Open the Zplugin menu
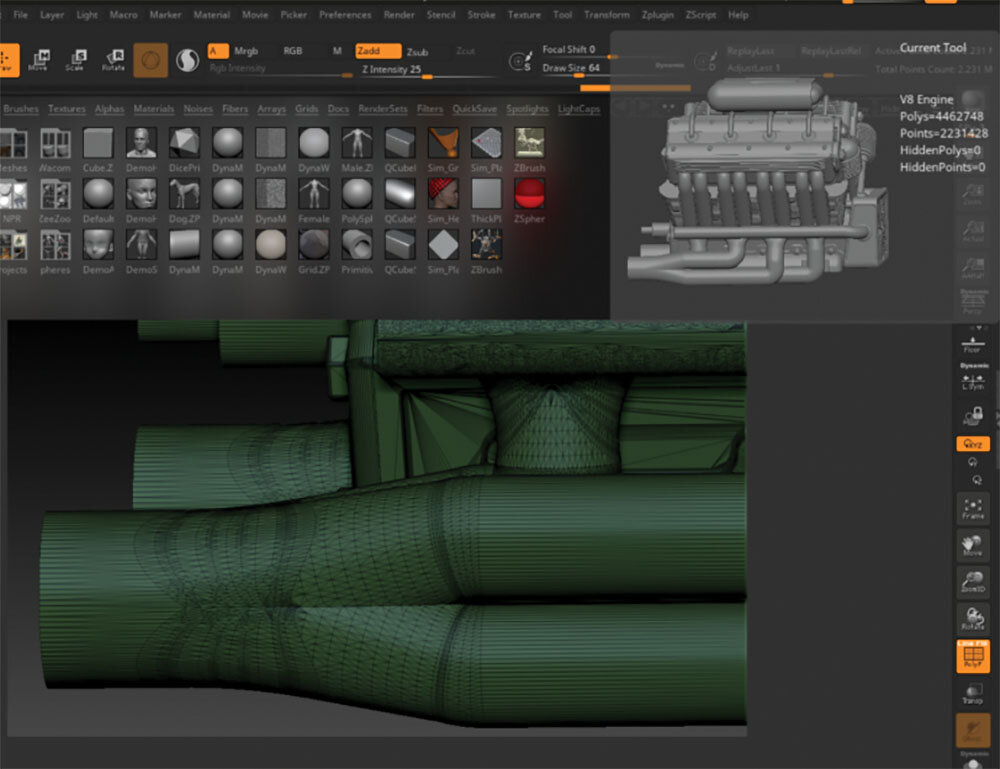1000x769 pixels. pyautogui.click(x=658, y=15)
